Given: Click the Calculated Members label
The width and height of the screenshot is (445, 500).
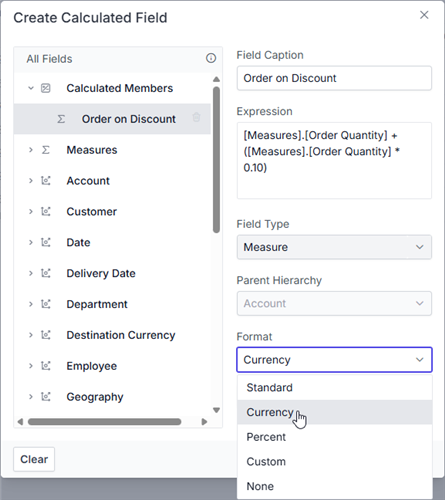Looking at the screenshot, I should pos(120,88).
